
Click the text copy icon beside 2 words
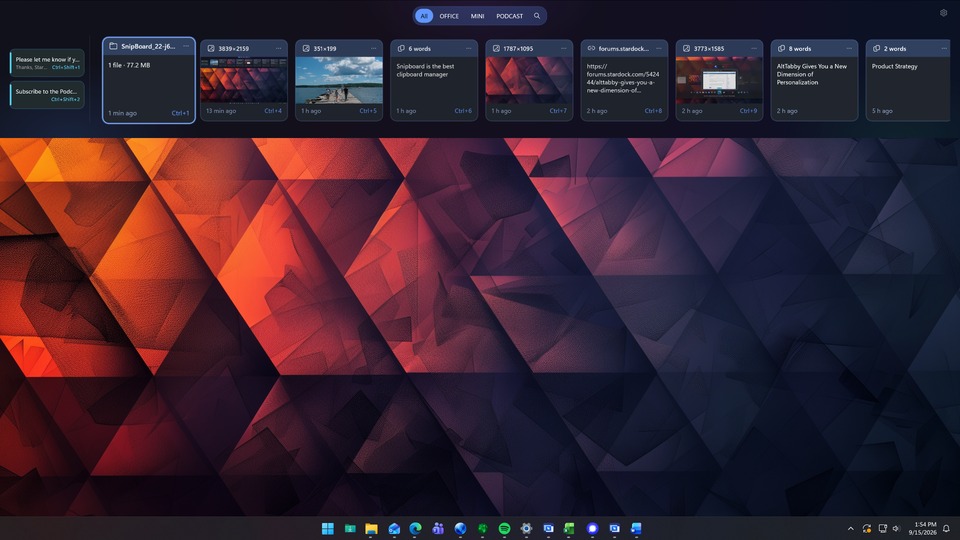click(876, 48)
